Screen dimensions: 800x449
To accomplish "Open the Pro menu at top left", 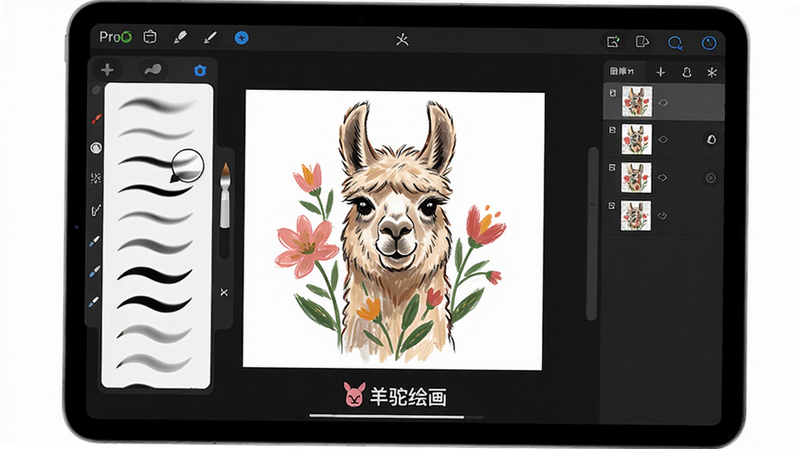I will [x=115, y=37].
